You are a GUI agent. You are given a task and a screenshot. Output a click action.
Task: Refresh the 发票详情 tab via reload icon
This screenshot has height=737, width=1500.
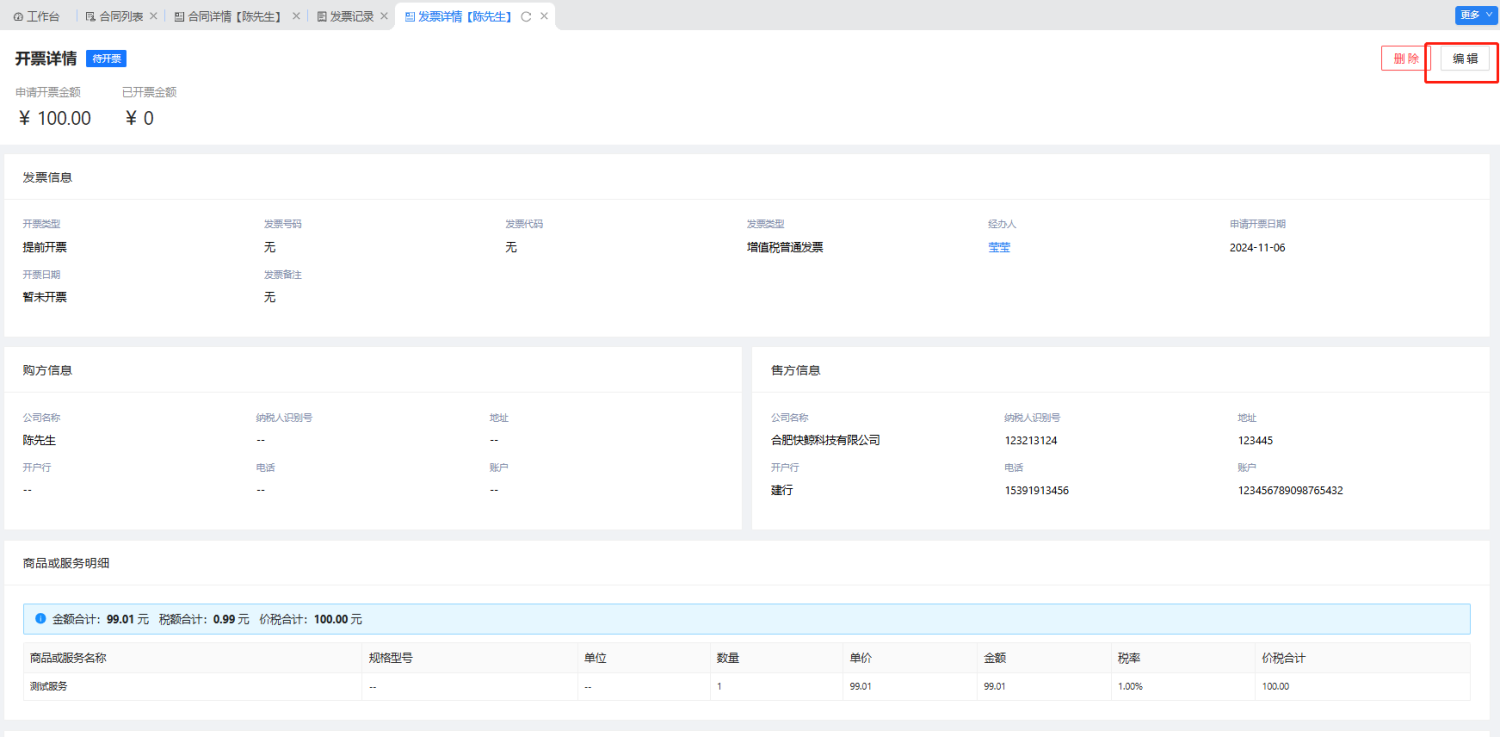coord(526,17)
